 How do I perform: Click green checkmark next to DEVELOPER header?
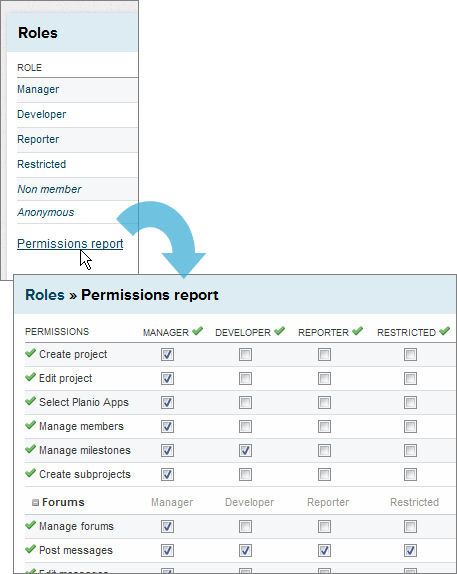pos(279,331)
